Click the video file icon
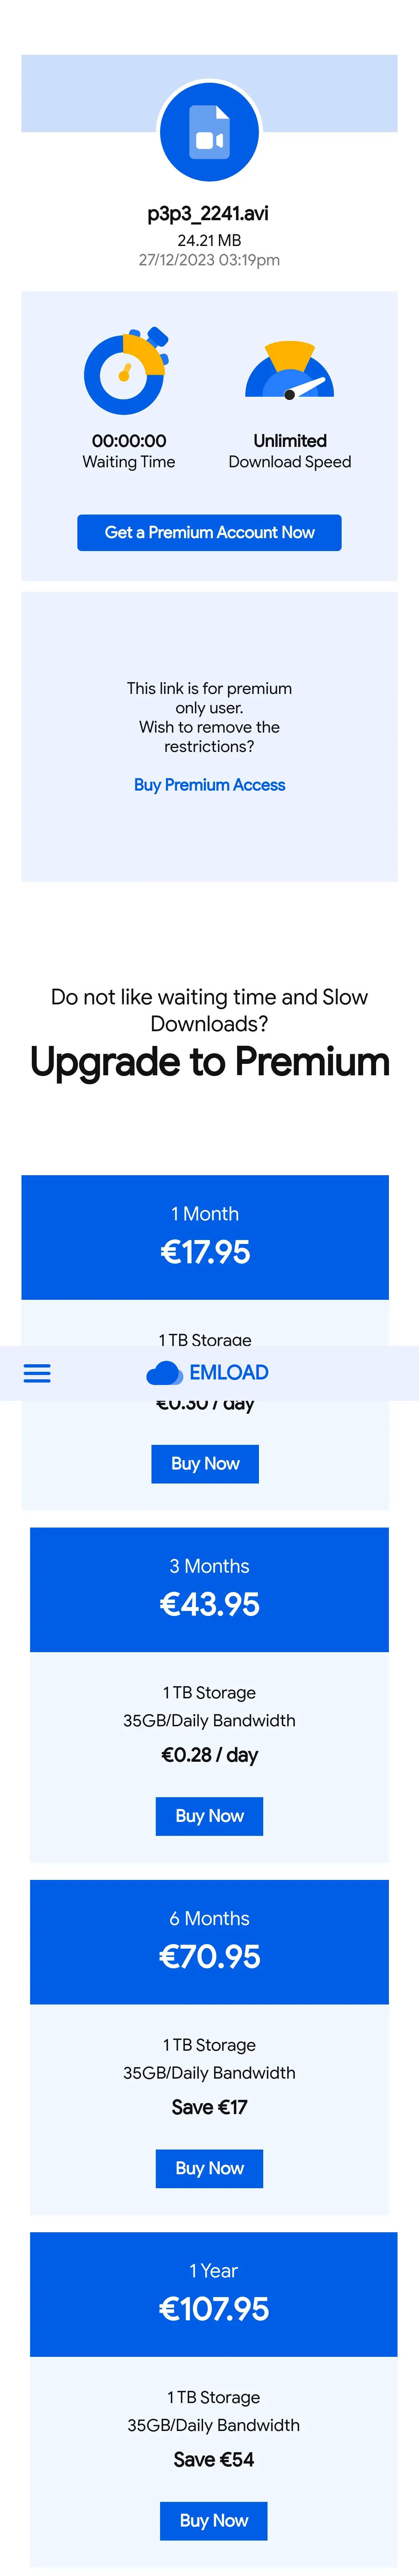The height and width of the screenshot is (2576, 419). click(x=209, y=132)
